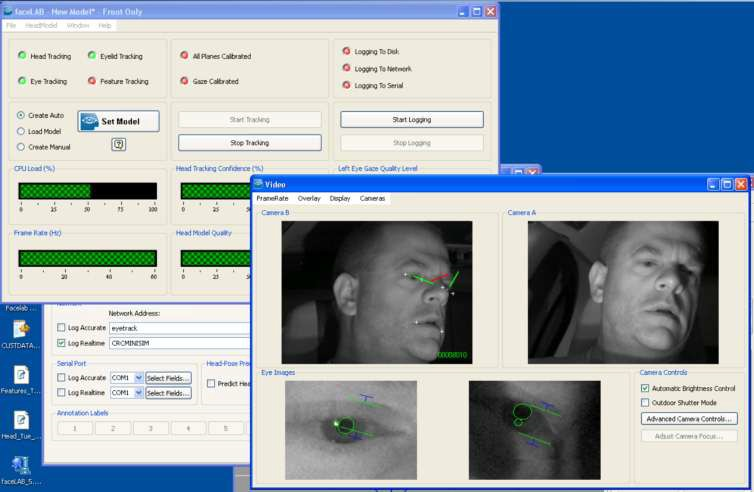Click the help question-mark icon under Set Model
Viewport: 754px width, 492px height.
(x=119, y=144)
